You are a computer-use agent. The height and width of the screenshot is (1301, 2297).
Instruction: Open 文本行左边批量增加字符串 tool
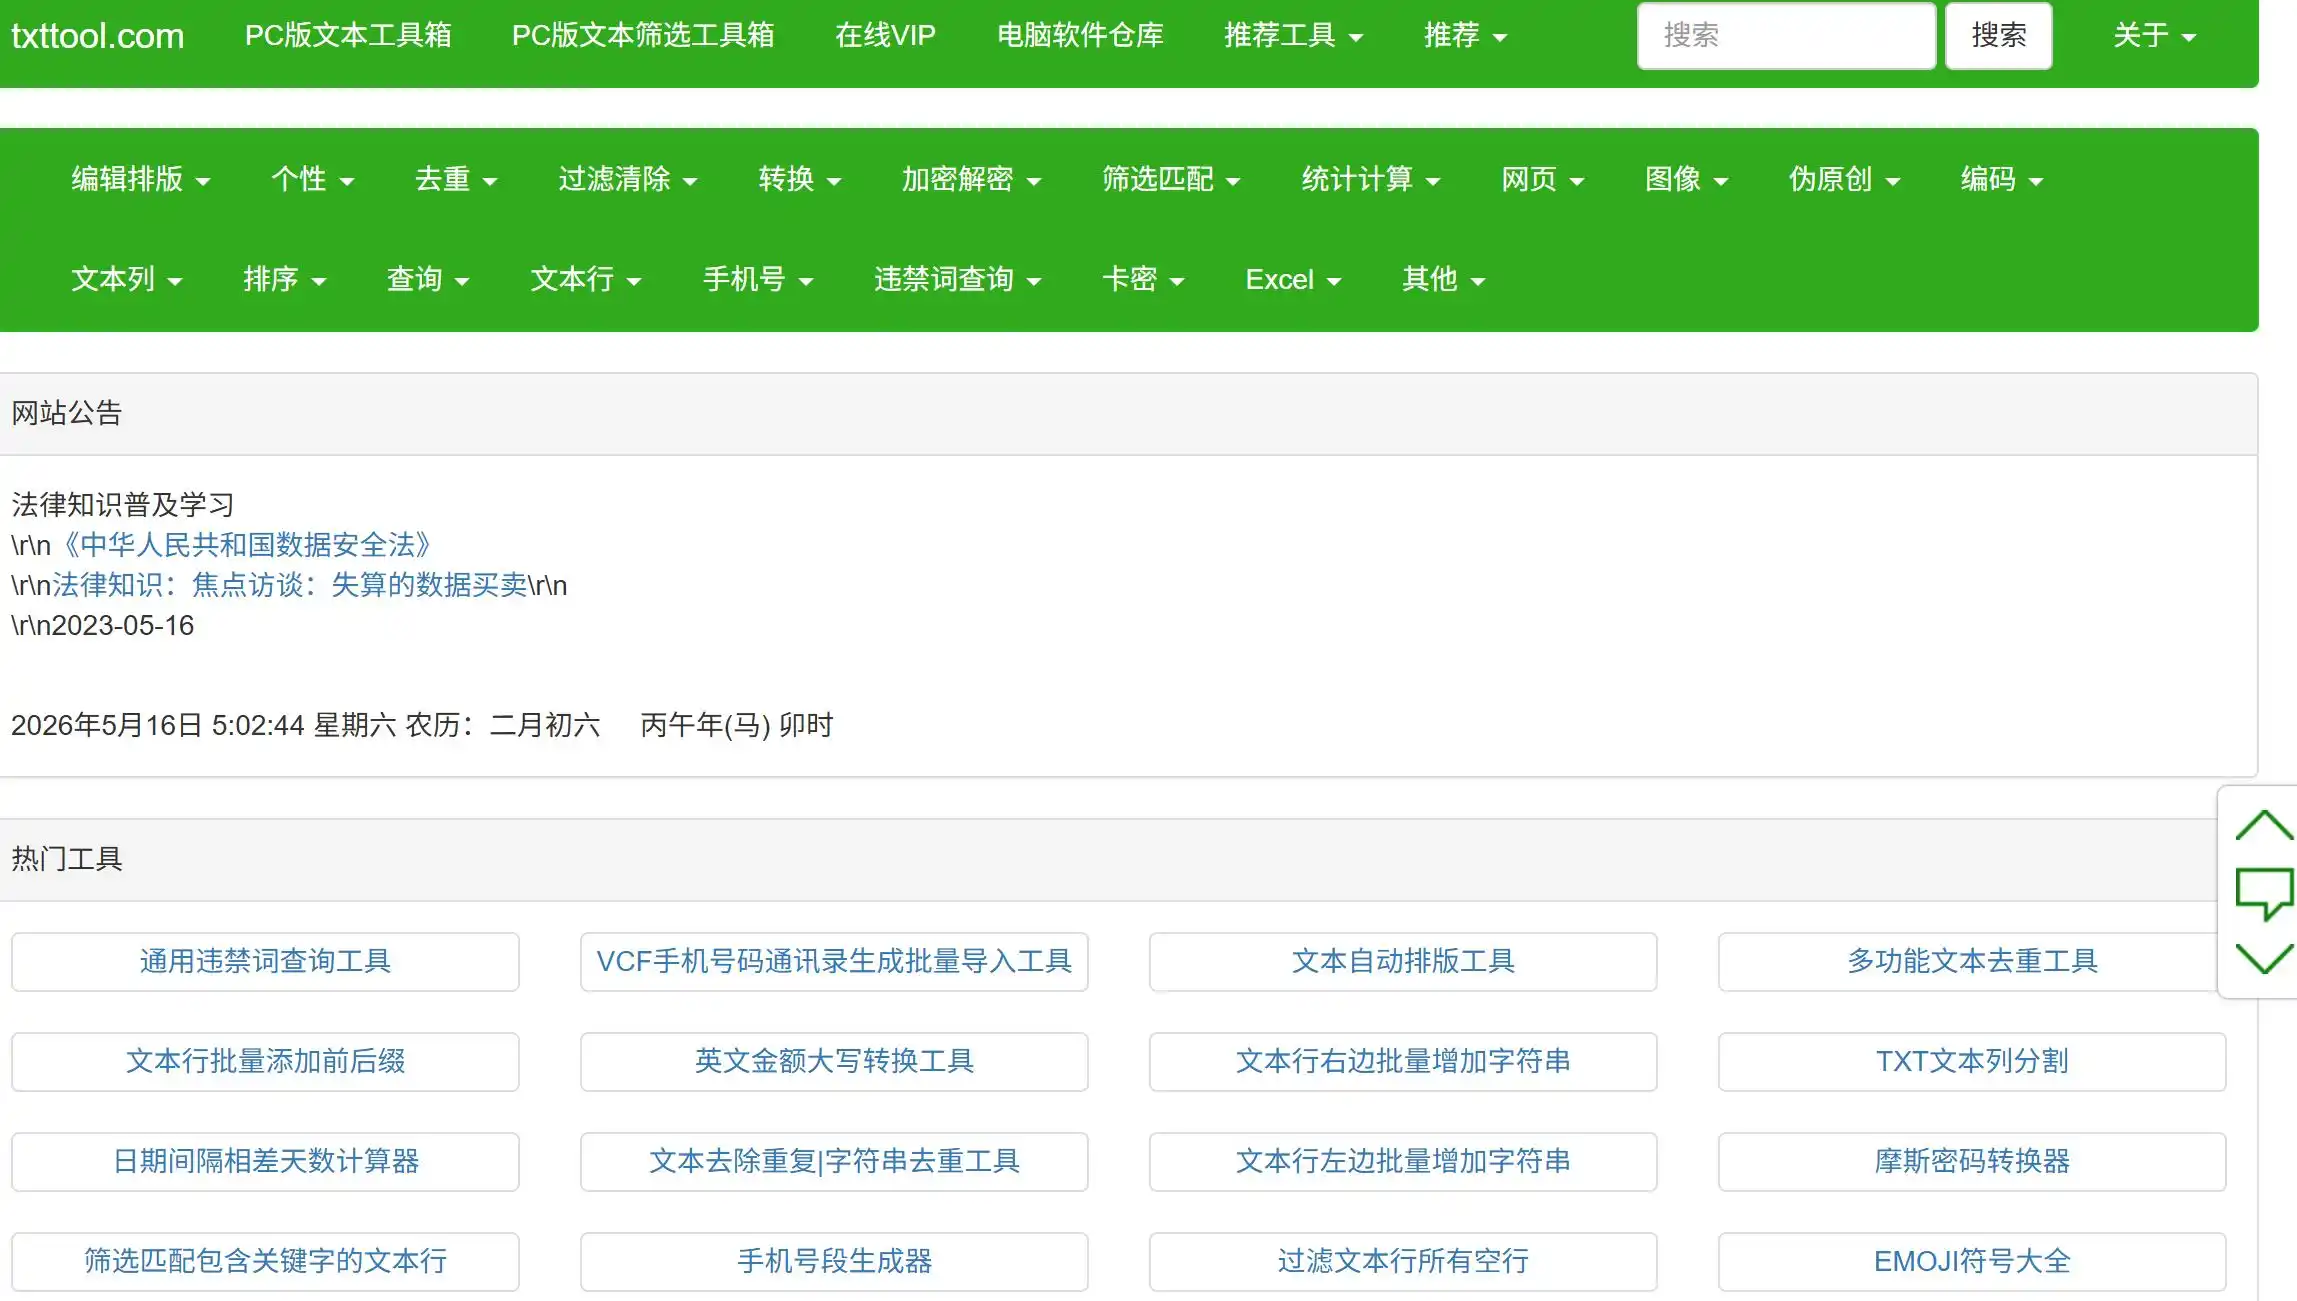tap(1403, 1162)
